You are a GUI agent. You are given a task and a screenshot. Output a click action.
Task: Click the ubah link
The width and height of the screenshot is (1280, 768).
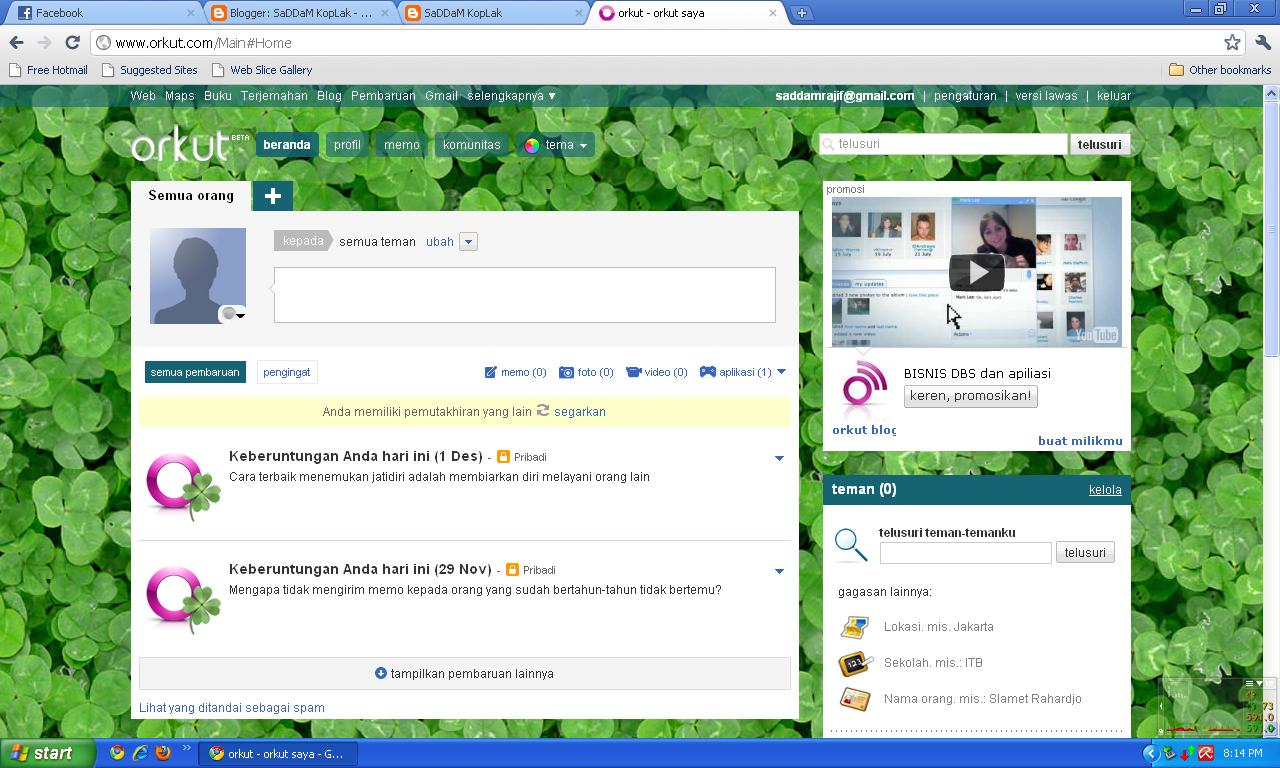tap(440, 242)
